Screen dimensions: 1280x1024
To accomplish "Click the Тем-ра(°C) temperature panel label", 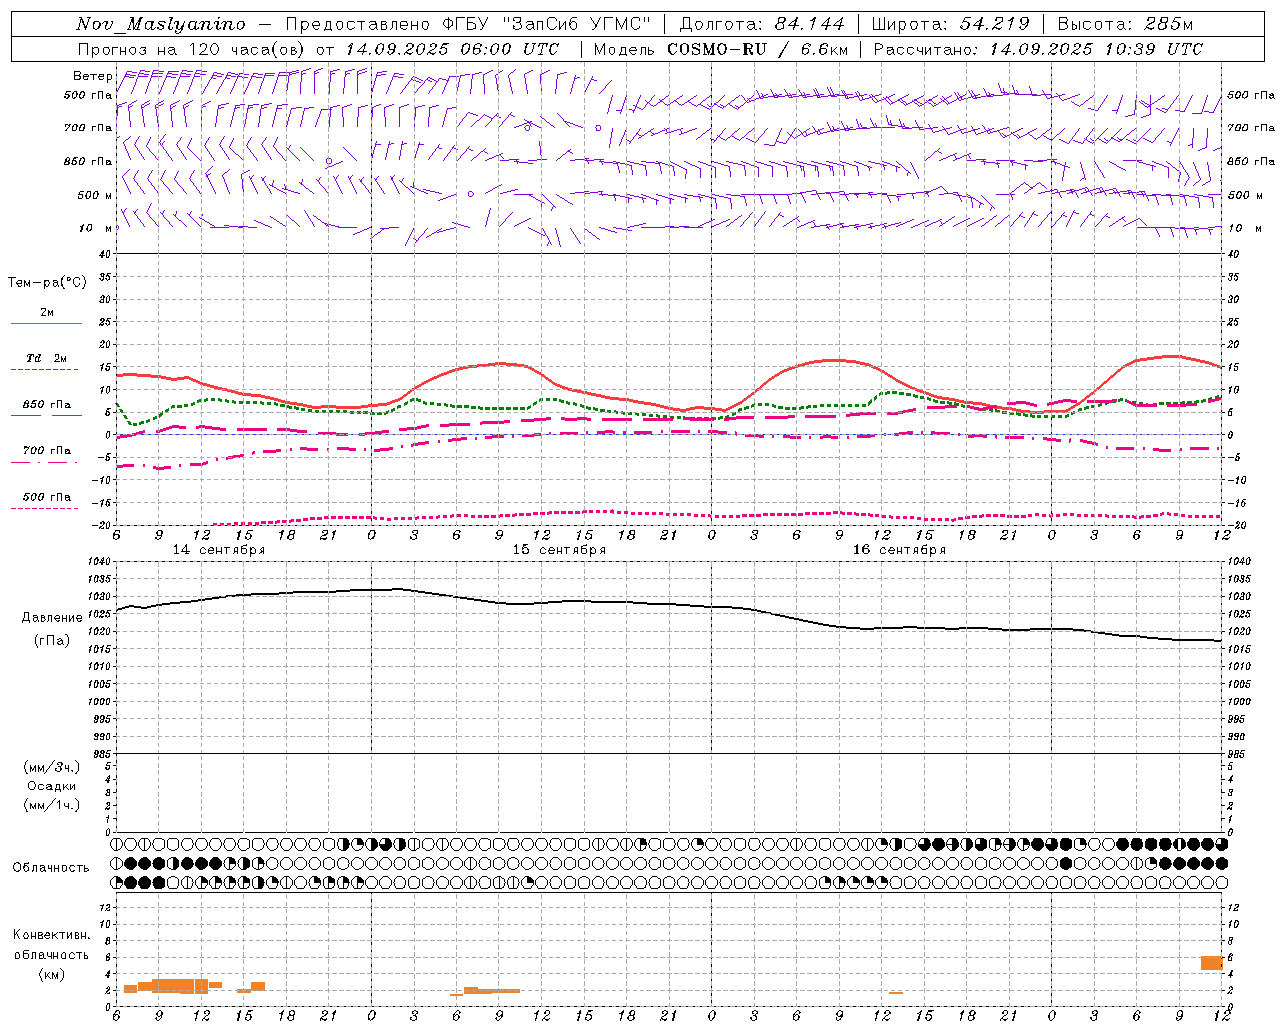I will point(47,283).
